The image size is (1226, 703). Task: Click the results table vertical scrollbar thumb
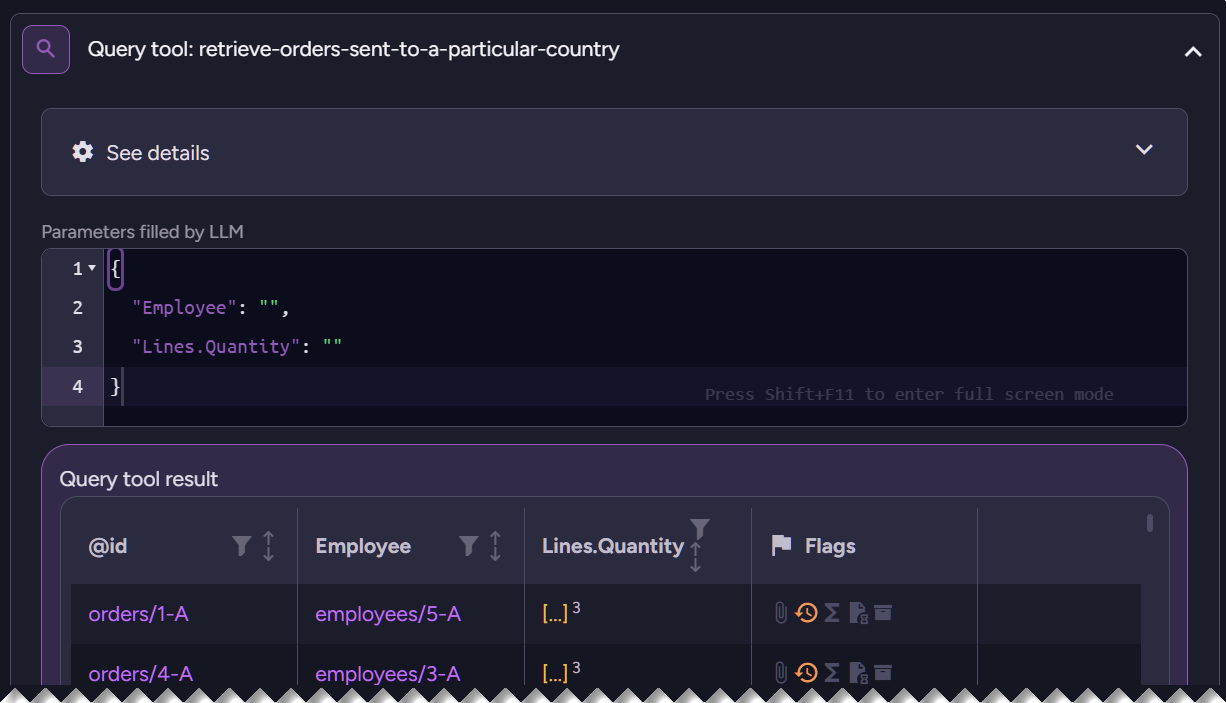(x=1150, y=523)
